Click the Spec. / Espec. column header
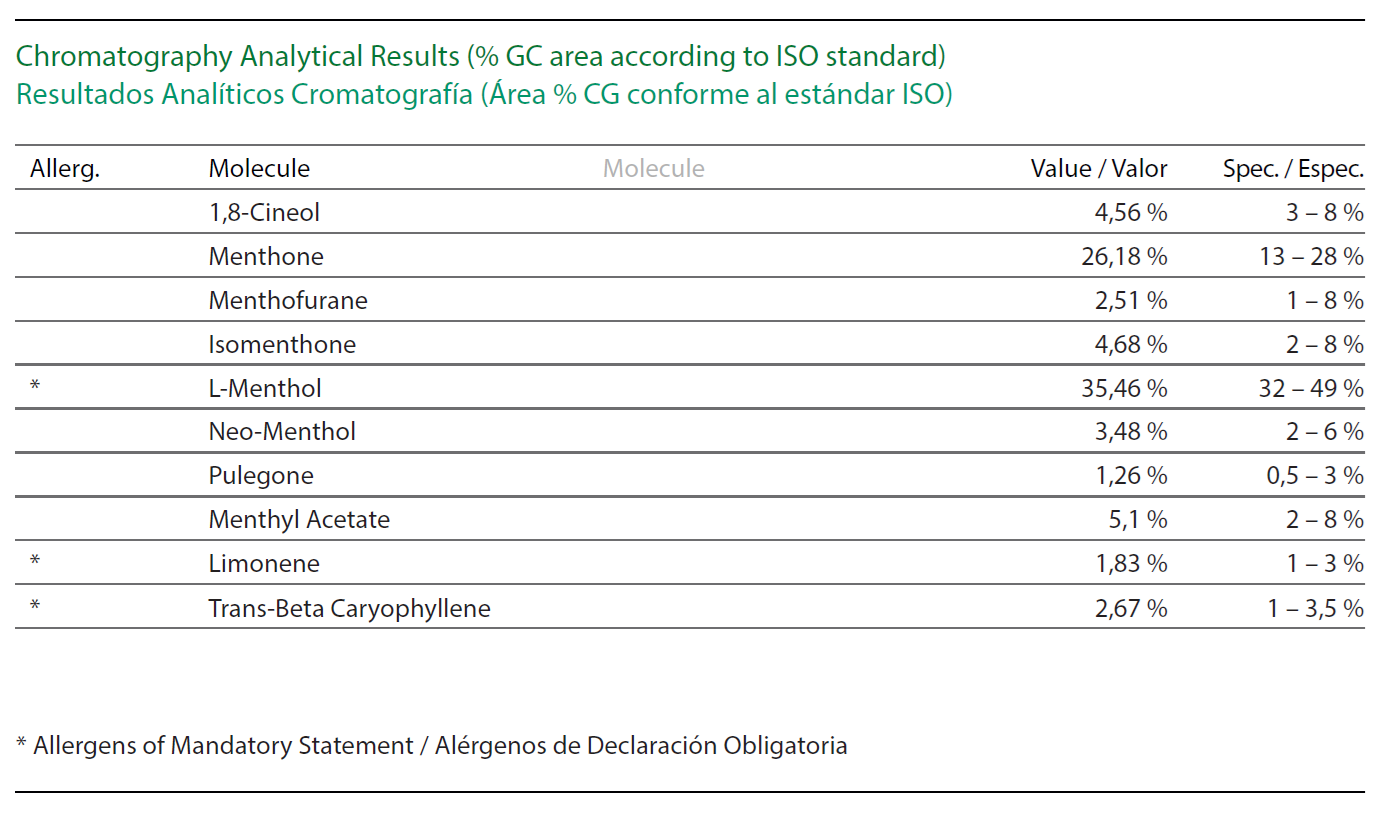This screenshot has height=814, width=1375. pyautogui.click(x=1293, y=169)
